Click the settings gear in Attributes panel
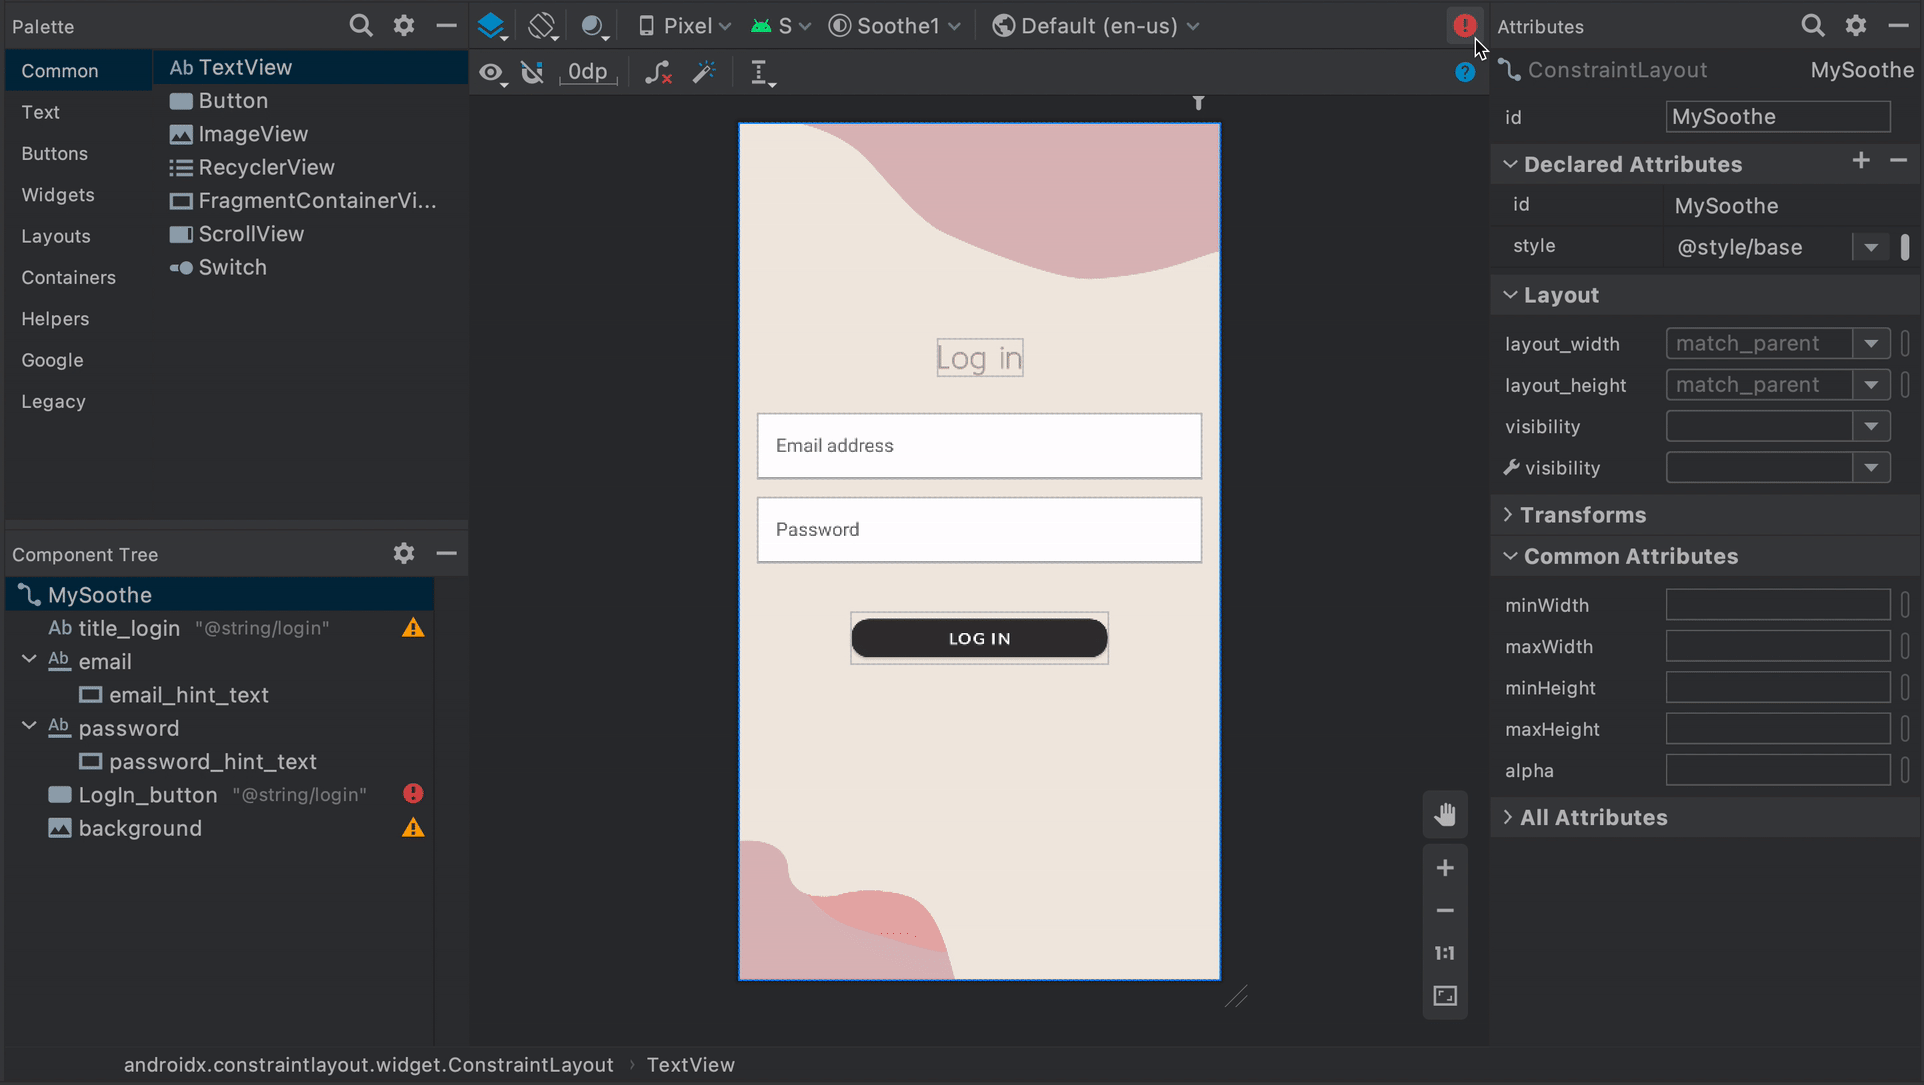Viewport: 1924px width, 1085px height. click(1857, 25)
